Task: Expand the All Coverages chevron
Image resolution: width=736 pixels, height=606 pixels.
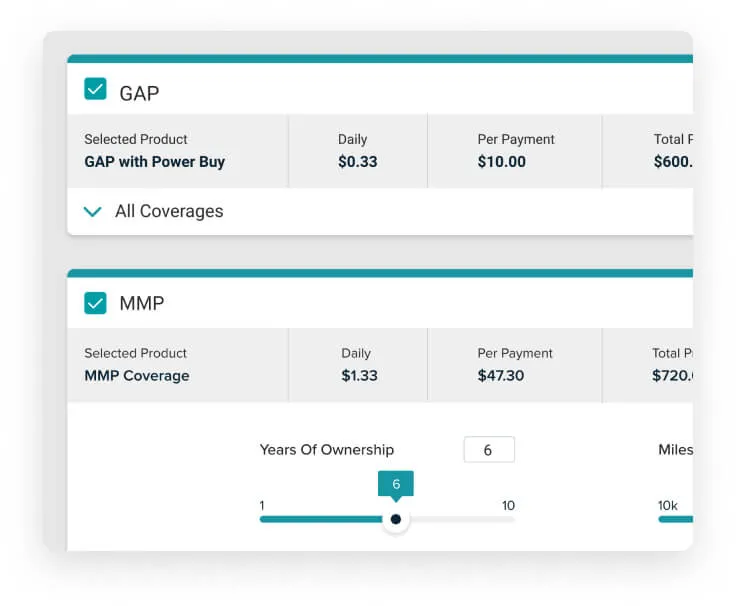Action: [x=93, y=212]
